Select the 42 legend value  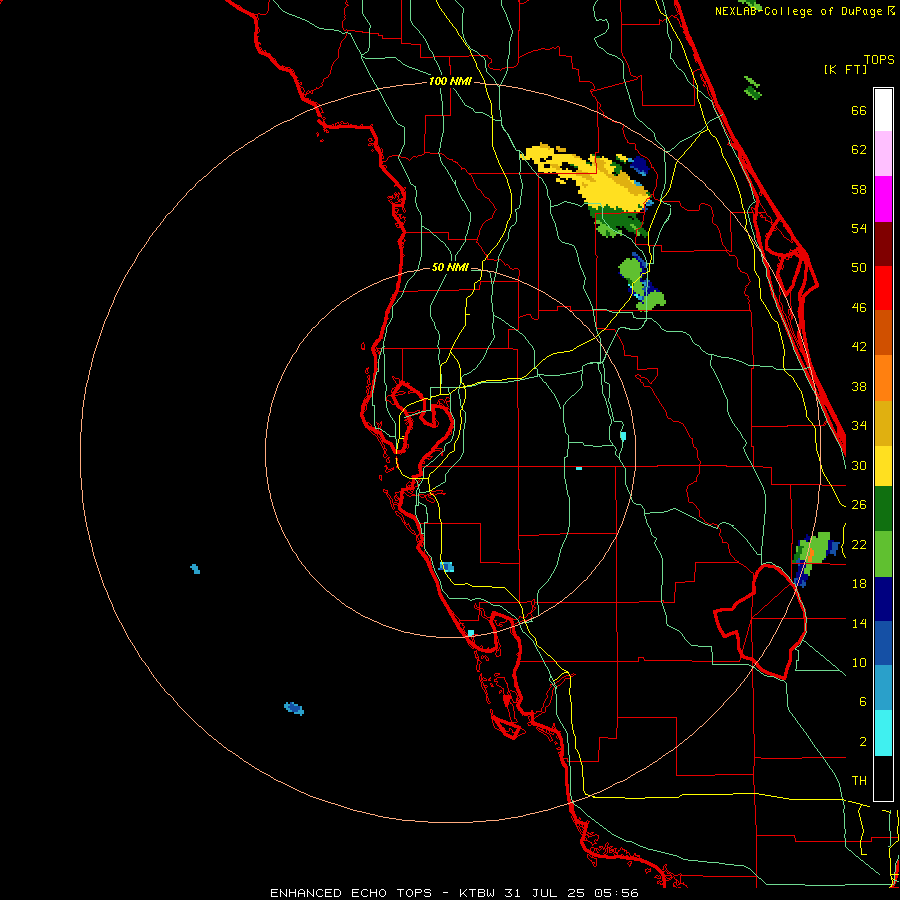tap(859, 347)
